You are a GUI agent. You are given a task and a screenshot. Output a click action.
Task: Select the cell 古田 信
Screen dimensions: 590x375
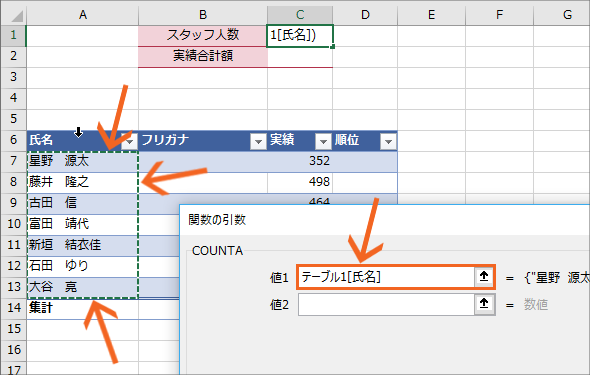[82, 203]
